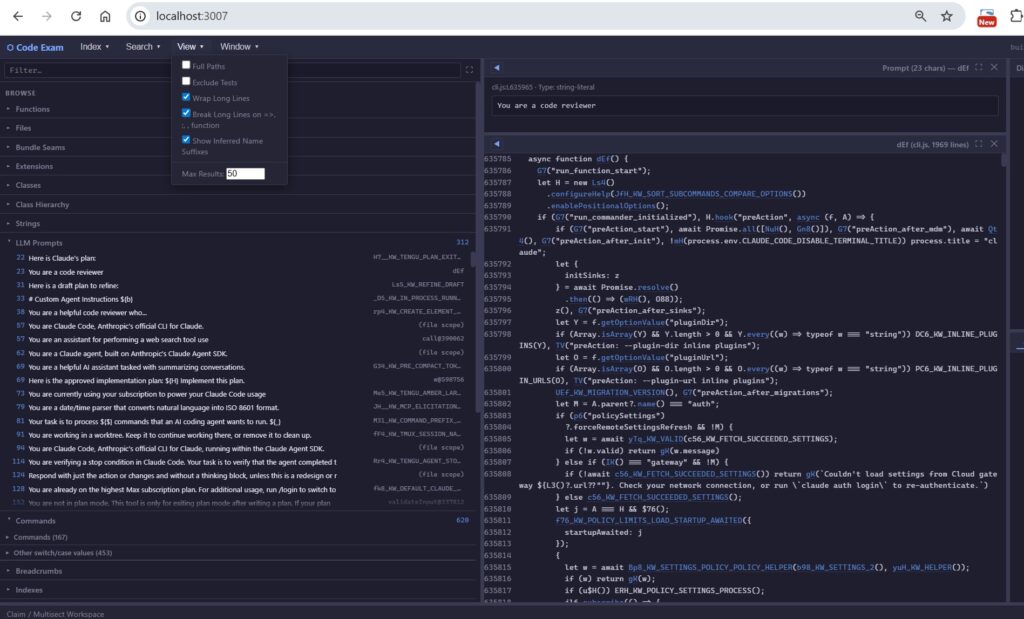Reload the page

pos(76,16)
